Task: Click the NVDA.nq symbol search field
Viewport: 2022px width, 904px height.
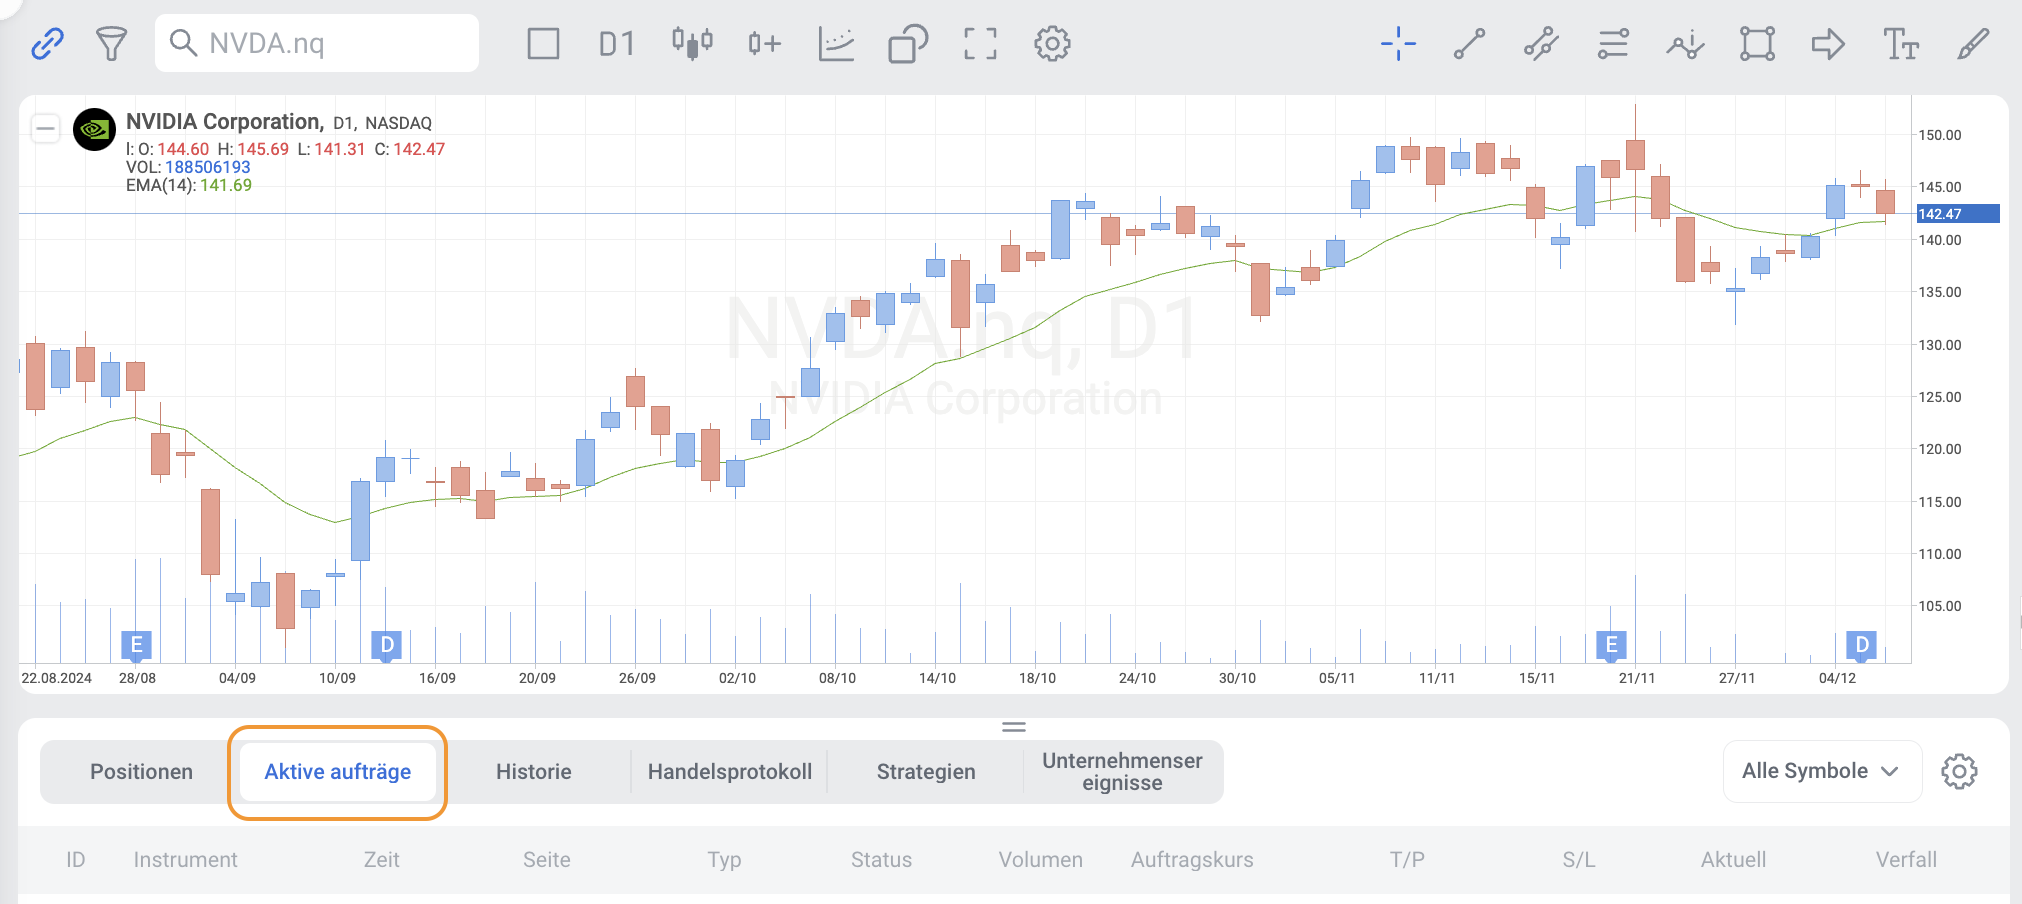Action: pyautogui.click(x=317, y=43)
